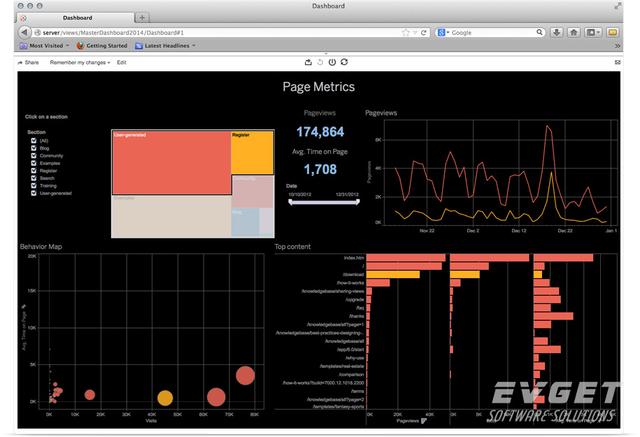Open the address bar history dropdown arrow
640x437 pixels.
coord(415,32)
